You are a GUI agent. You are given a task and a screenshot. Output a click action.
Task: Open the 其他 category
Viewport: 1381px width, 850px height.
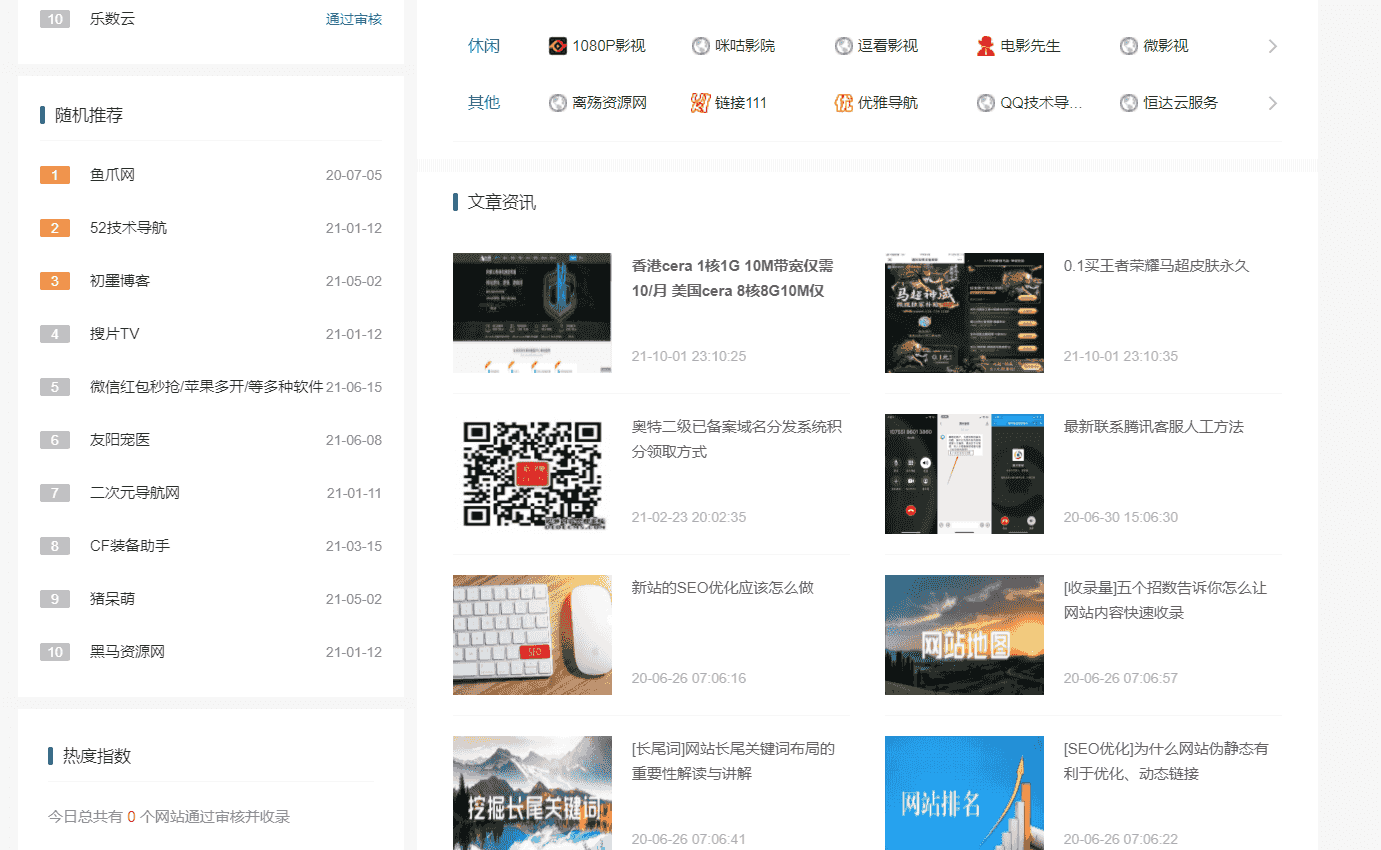[484, 103]
